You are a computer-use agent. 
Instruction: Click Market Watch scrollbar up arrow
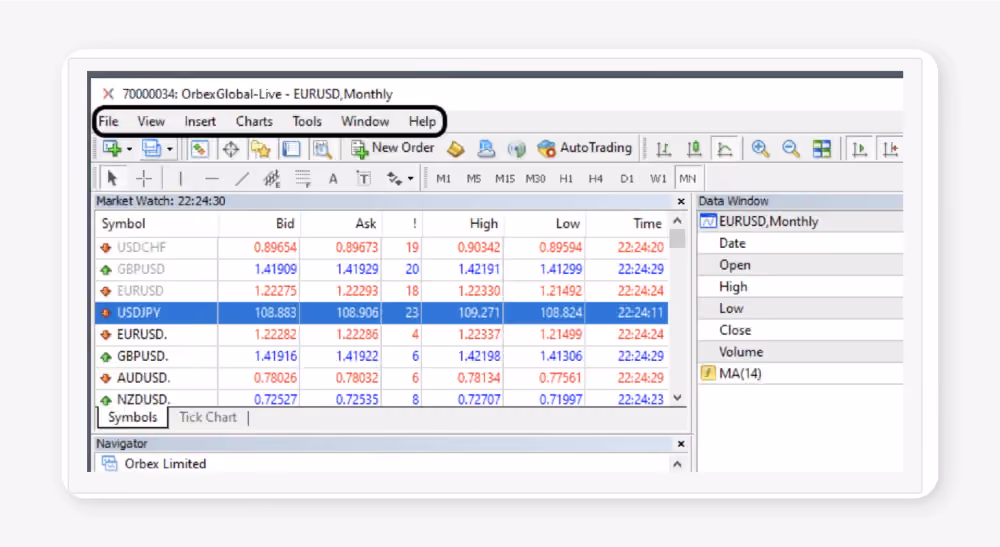[x=677, y=221]
